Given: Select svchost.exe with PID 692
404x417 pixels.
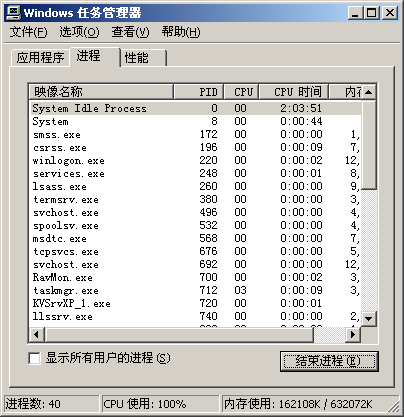Looking at the screenshot, I should pyautogui.click(x=195, y=264).
